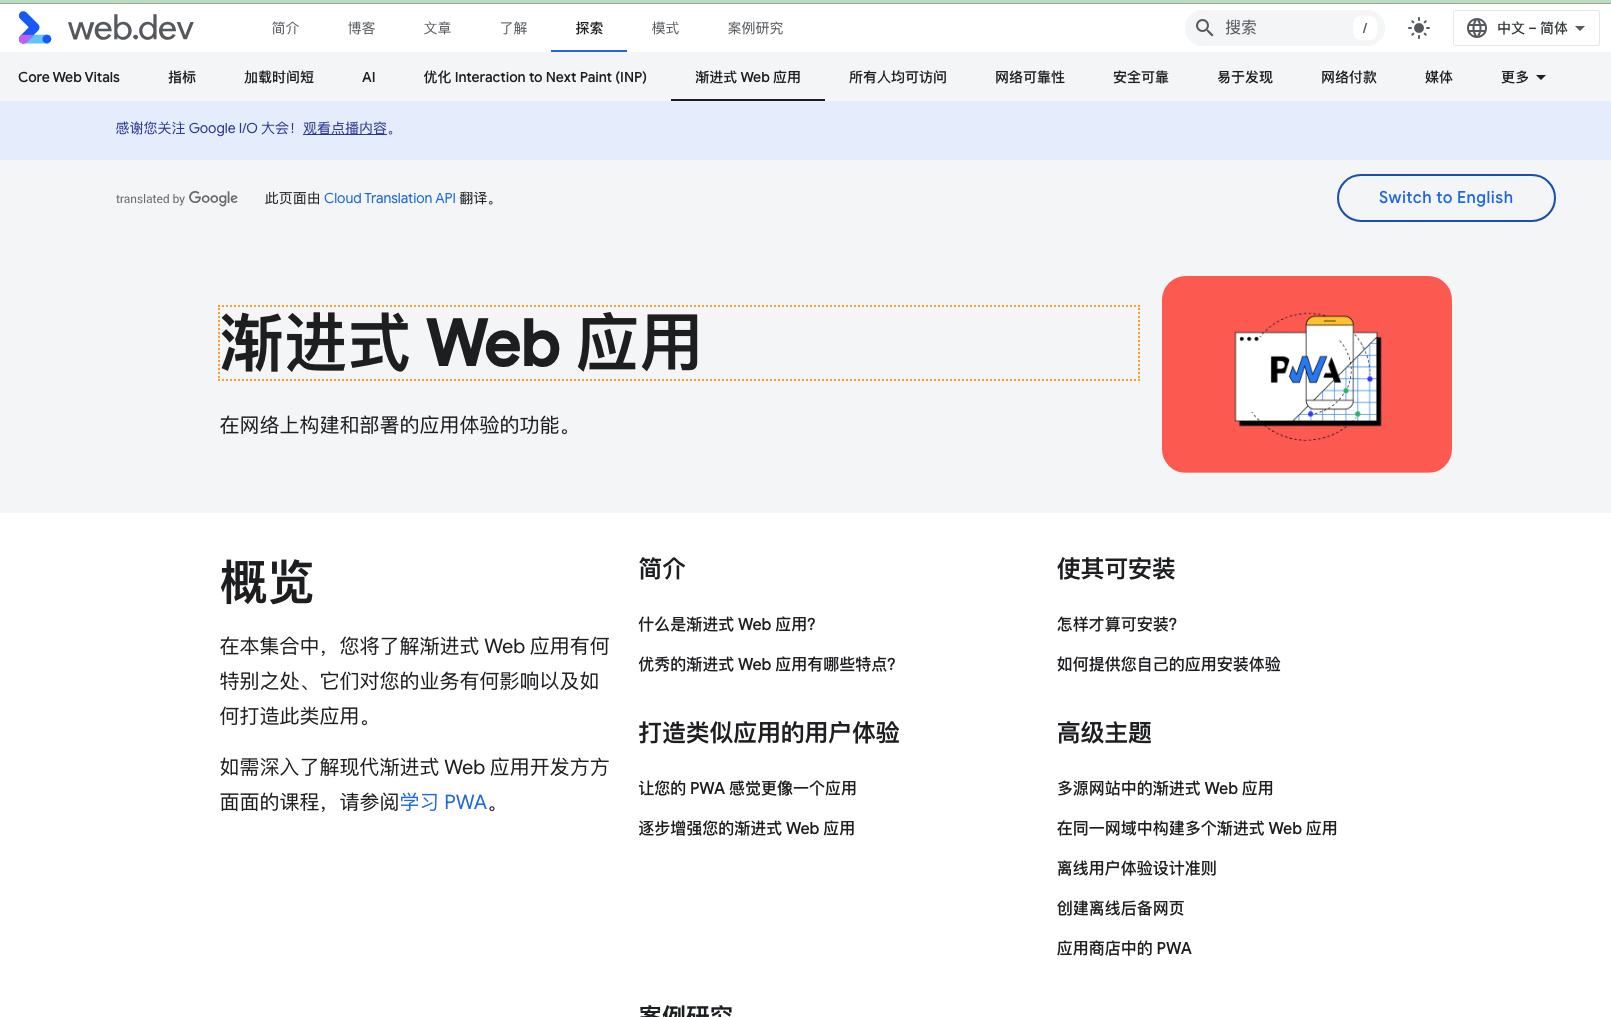The height and width of the screenshot is (1017, 1611).
Task: Open the 案例研究 top nav tab
Action: click(755, 28)
